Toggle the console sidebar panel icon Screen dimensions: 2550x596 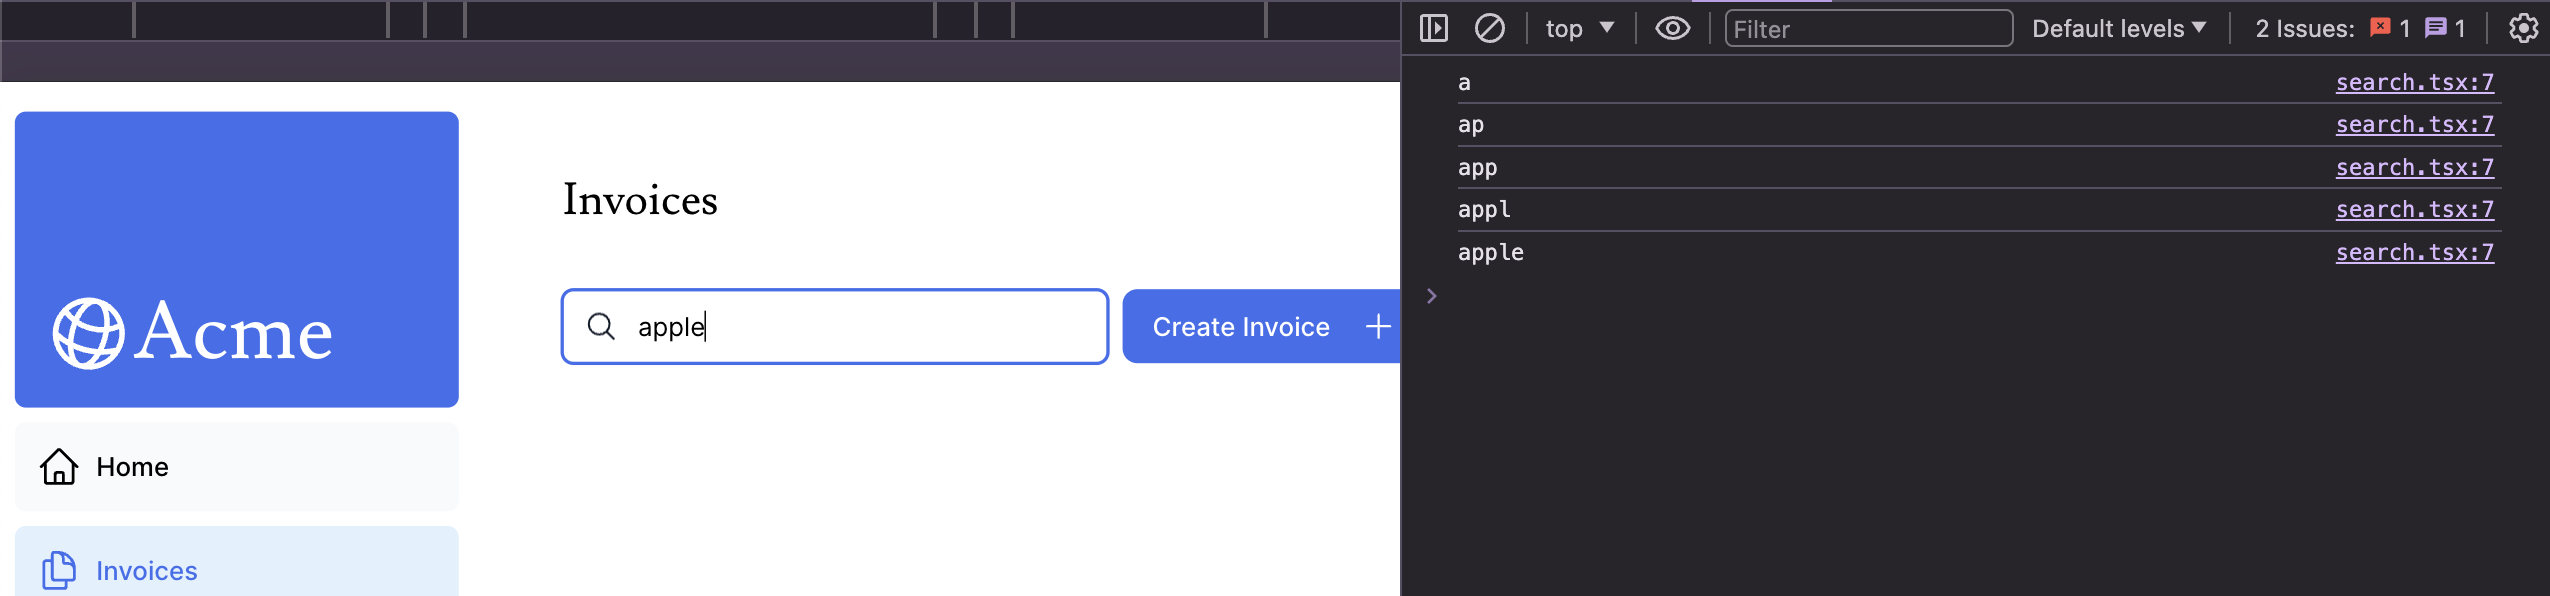coord(1433,28)
